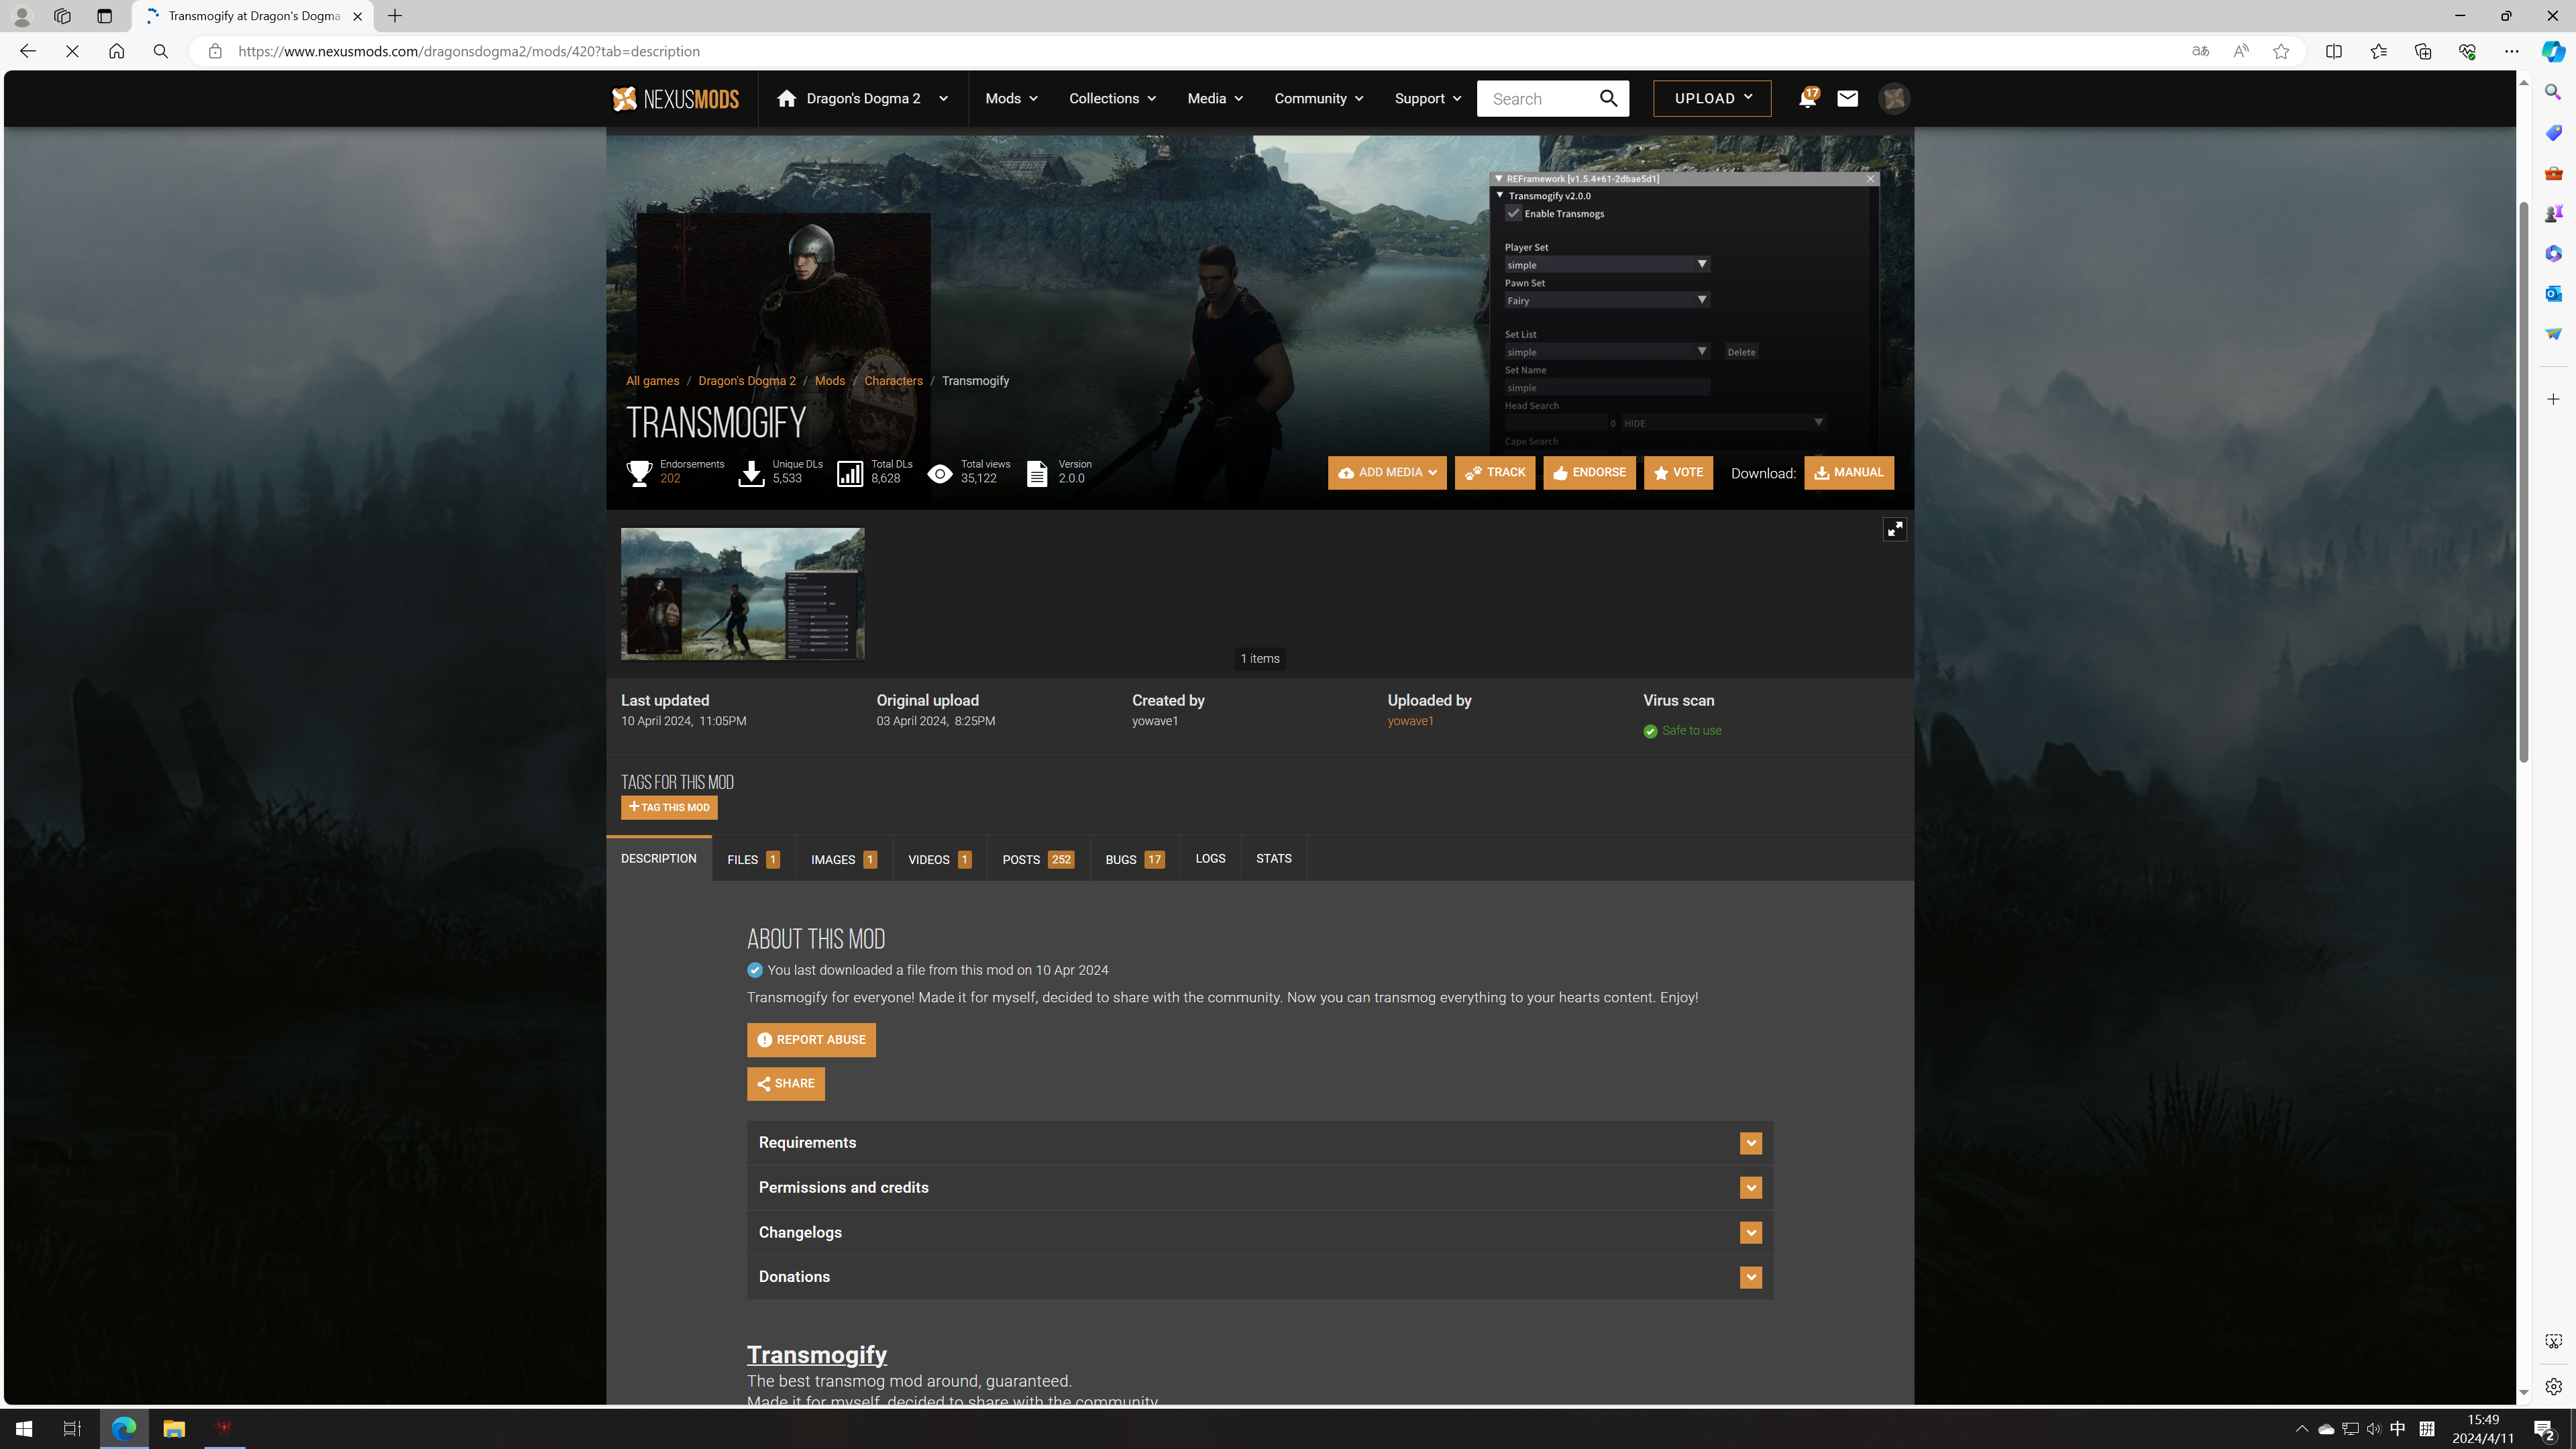This screenshot has height=1449, width=2576.
Task: Switch to the BUGS tab
Action: pos(1135,859)
